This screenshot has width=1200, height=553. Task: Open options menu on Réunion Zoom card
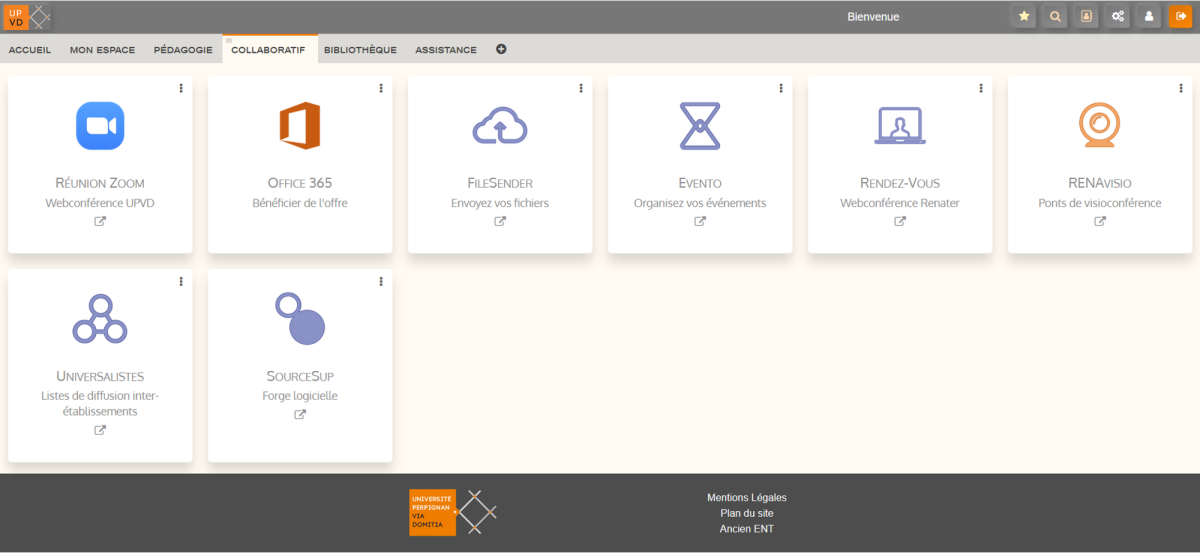181,88
